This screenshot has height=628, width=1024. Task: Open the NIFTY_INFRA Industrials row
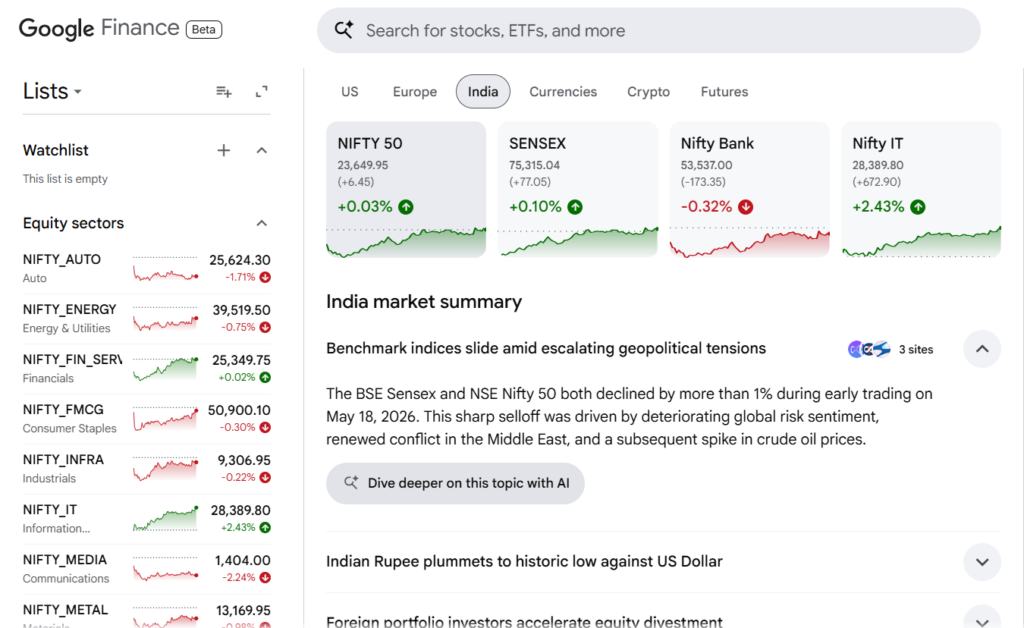click(146, 469)
